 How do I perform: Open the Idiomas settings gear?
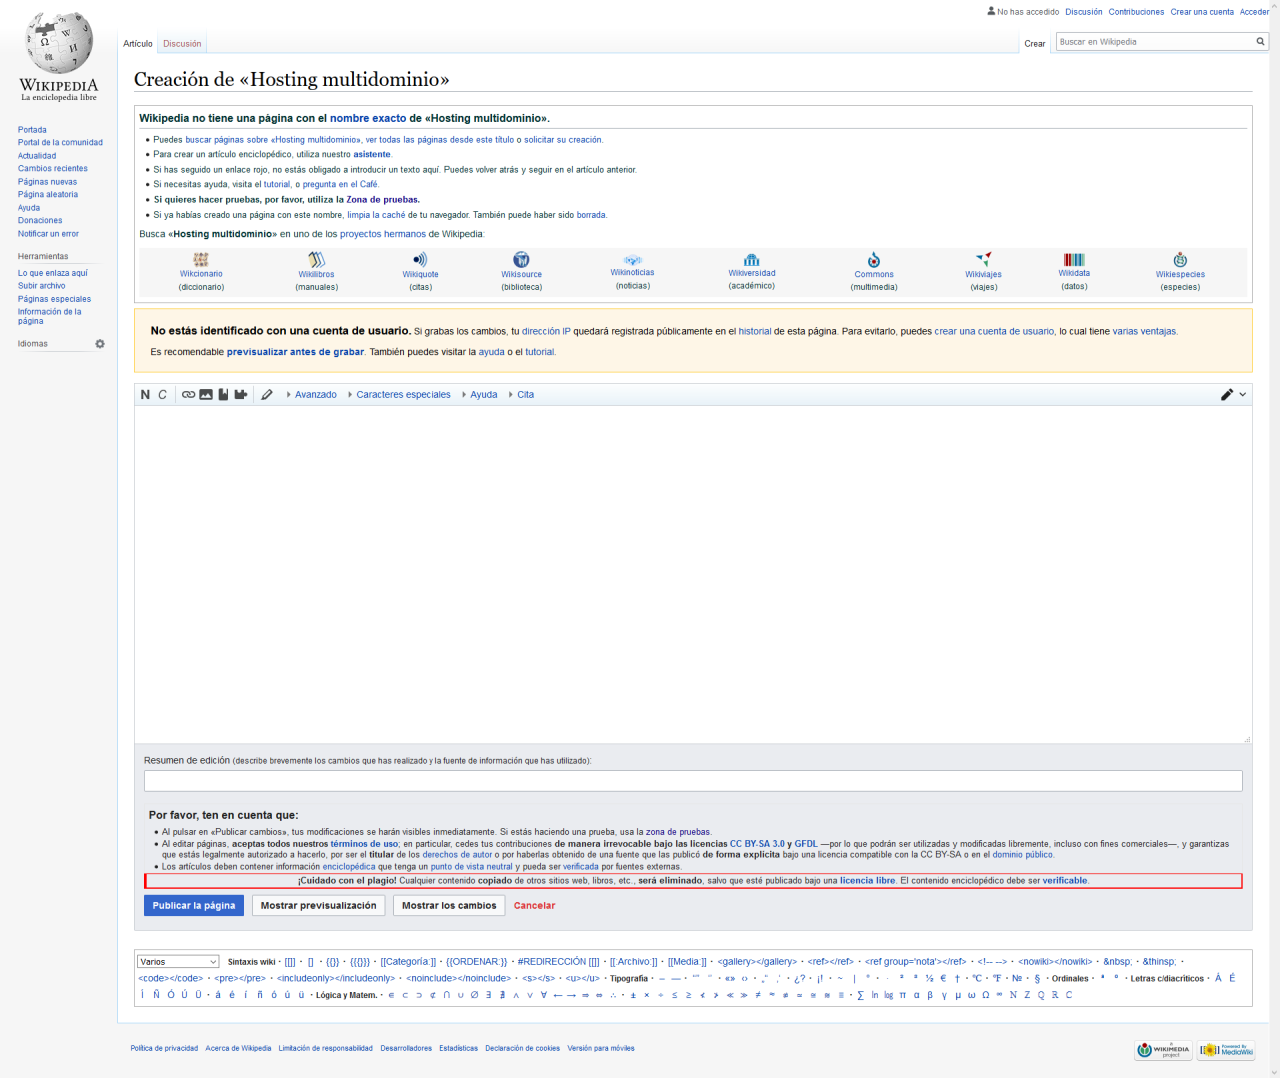click(99, 343)
